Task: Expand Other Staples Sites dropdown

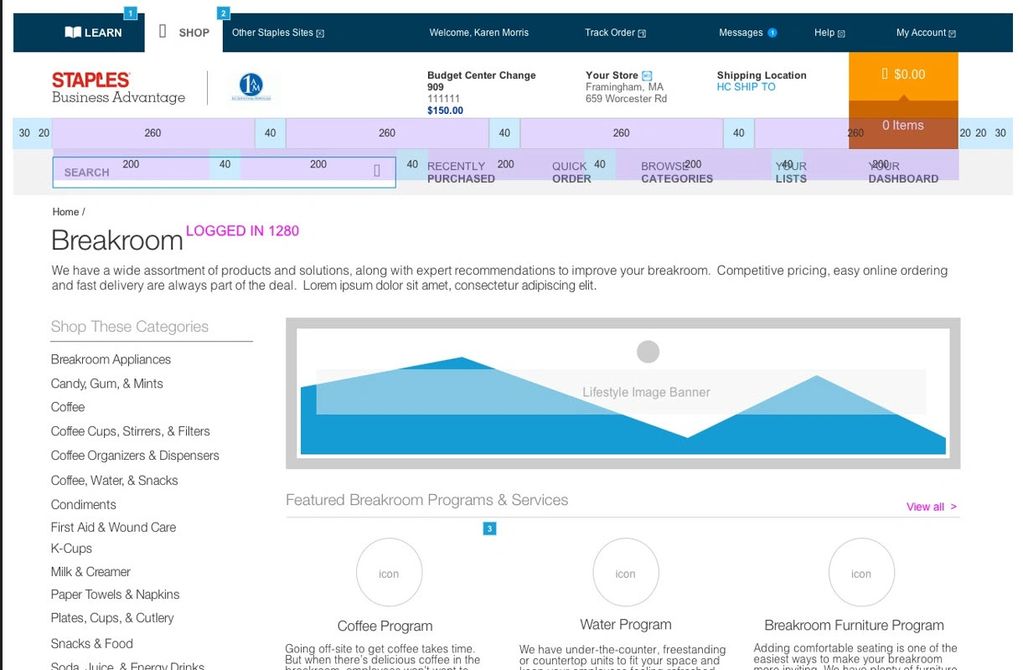Action: tap(278, 33)
